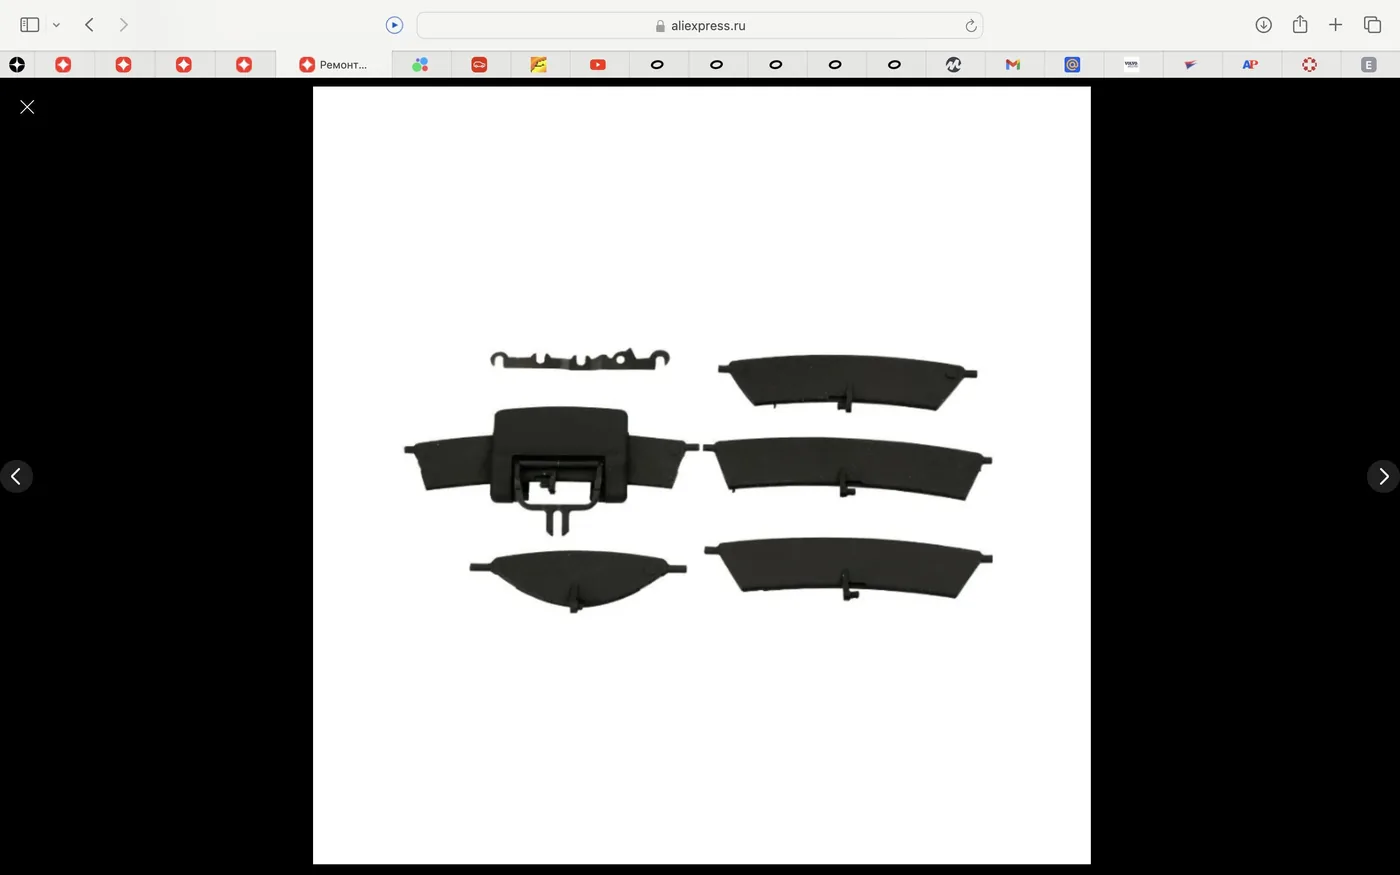Close the image viewer overlay
This screenshot has height=875, width=1400.
pos(28,107)
